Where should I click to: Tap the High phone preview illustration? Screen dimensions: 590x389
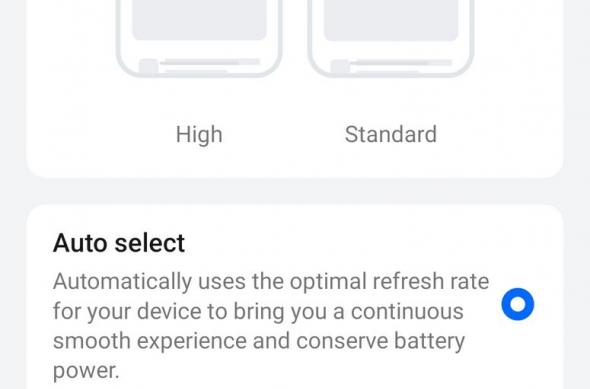(199, 38)
